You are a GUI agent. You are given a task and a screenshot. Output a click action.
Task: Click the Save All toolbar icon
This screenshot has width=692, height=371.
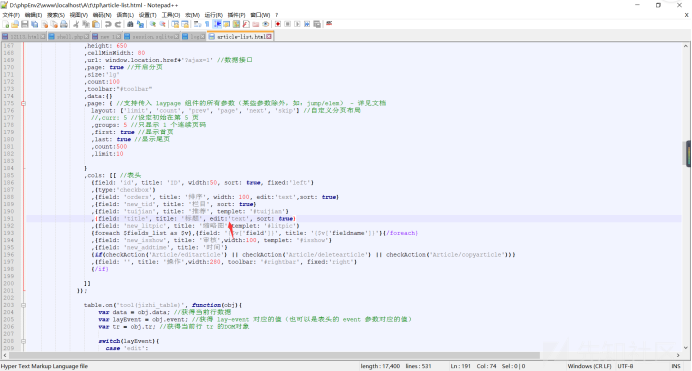coord(34,24)
